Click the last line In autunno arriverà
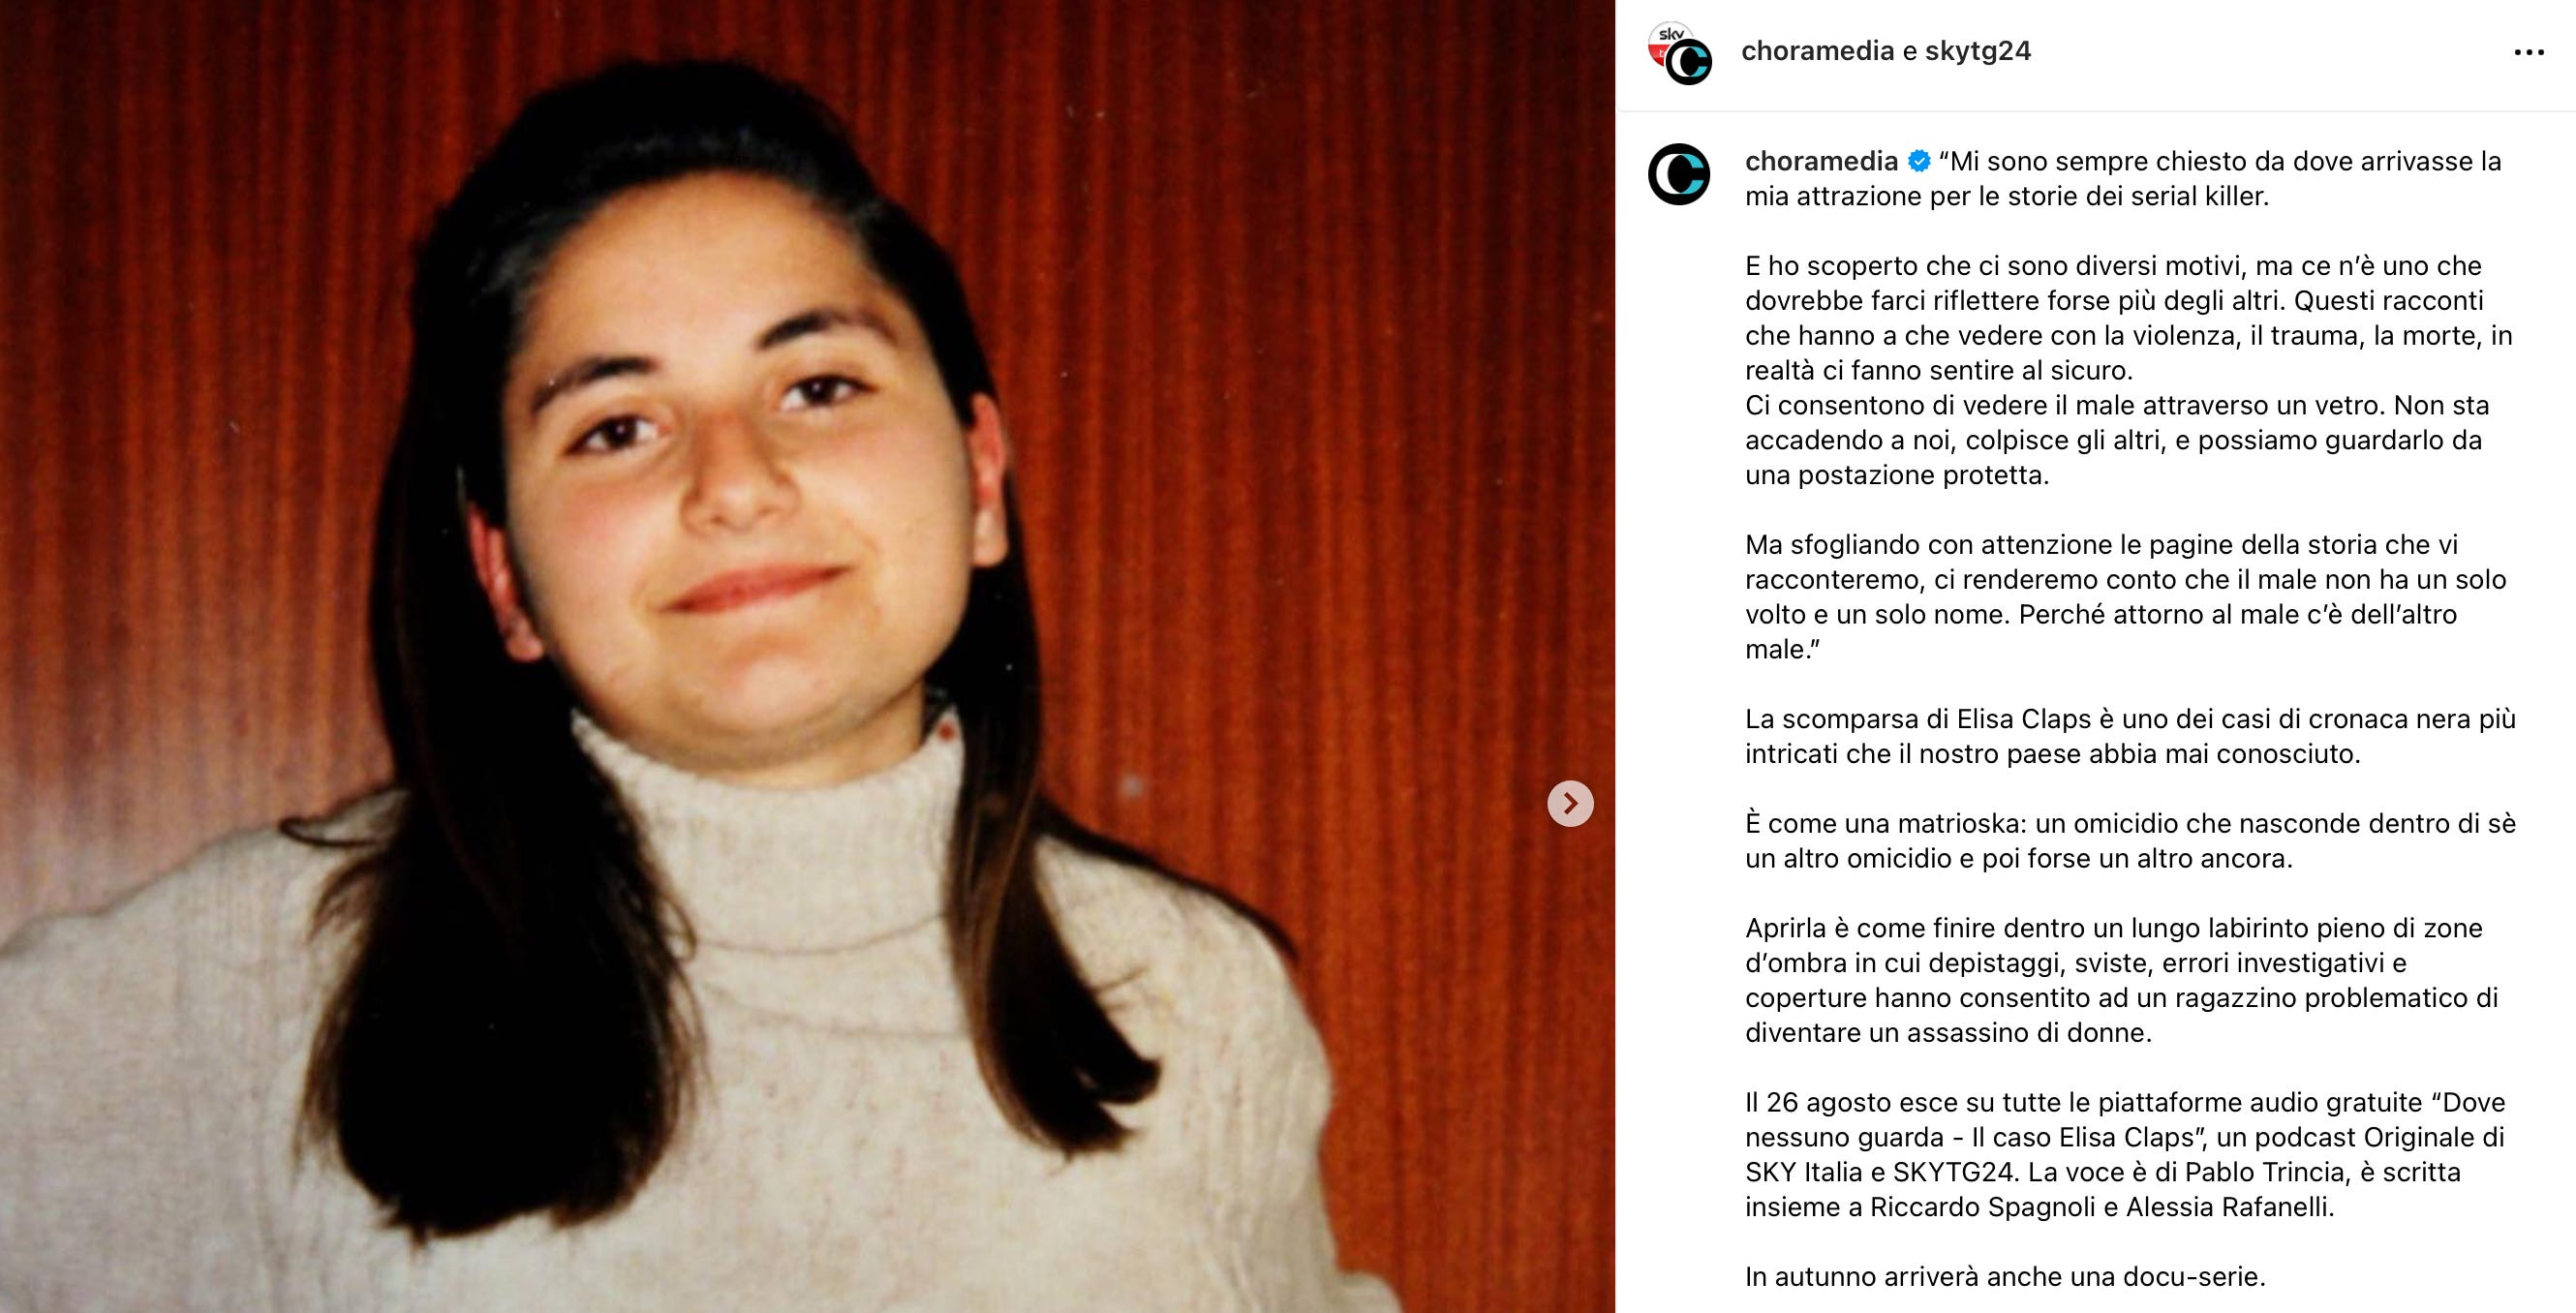The image size is (2576, 1313). point(2005,1276)
